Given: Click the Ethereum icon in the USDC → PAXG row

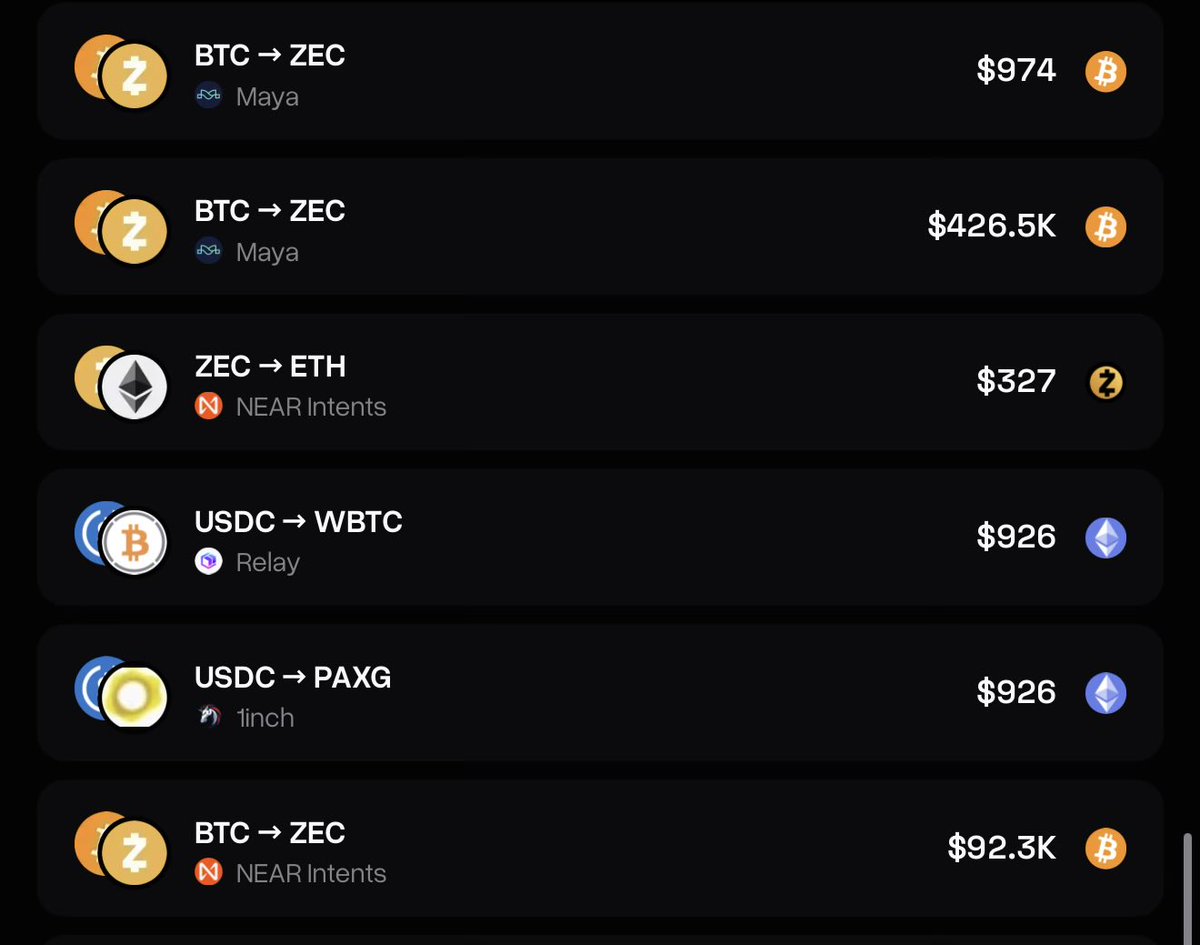Looking at the screenshot, I should tap(1105, 693).
